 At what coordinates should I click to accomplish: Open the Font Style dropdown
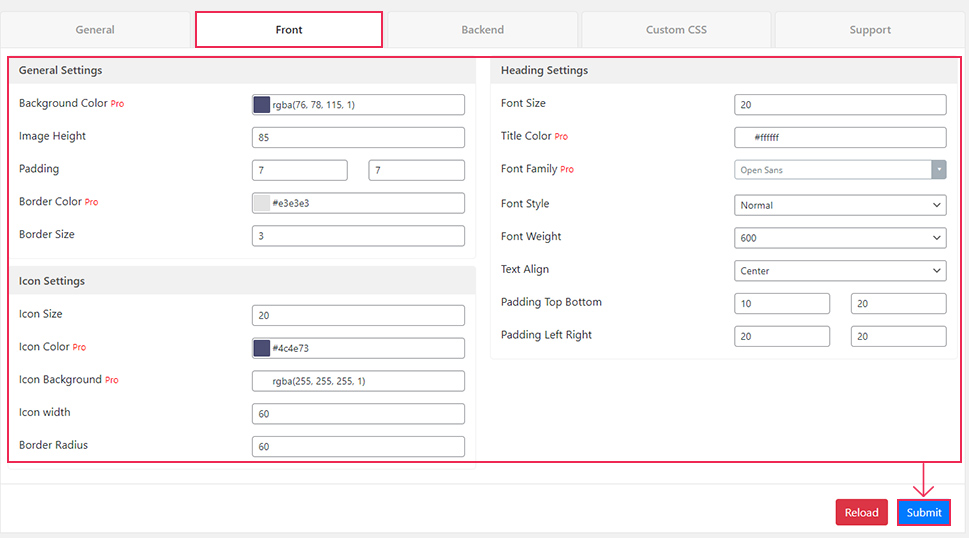[840, 205]
